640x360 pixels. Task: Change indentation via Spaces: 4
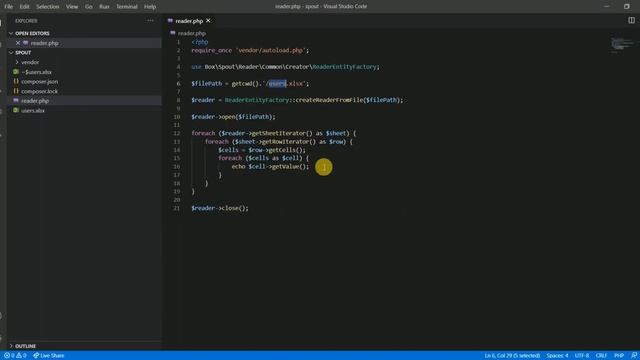557,356
